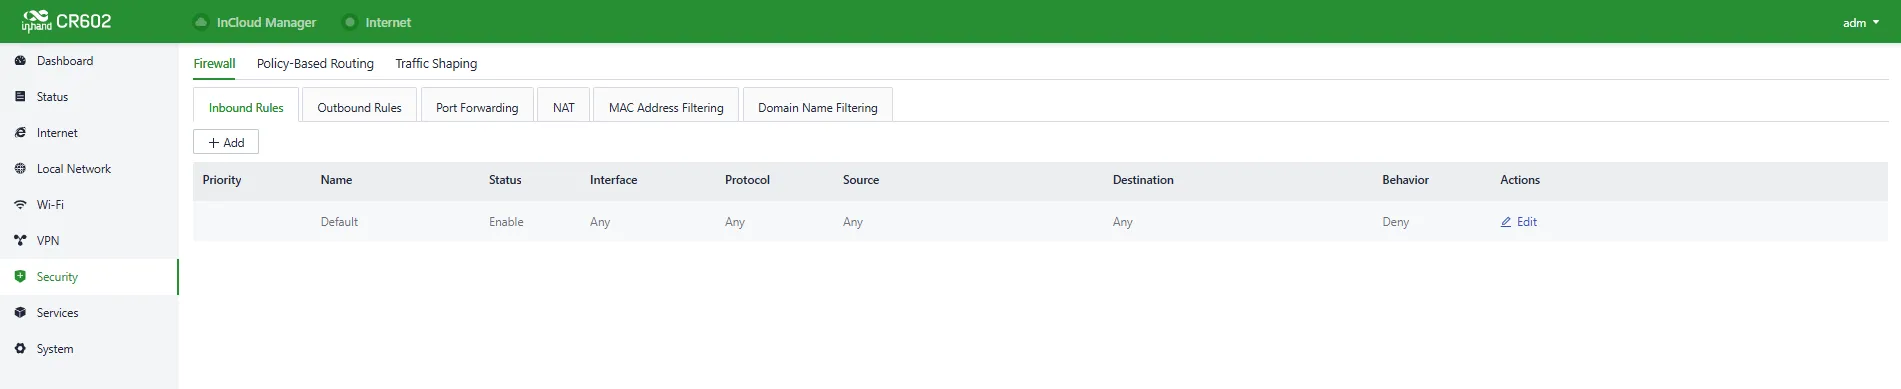Click the InCloud Manager cloud status icon
The image size is (1901, 389).
click(x=201, y=22)
